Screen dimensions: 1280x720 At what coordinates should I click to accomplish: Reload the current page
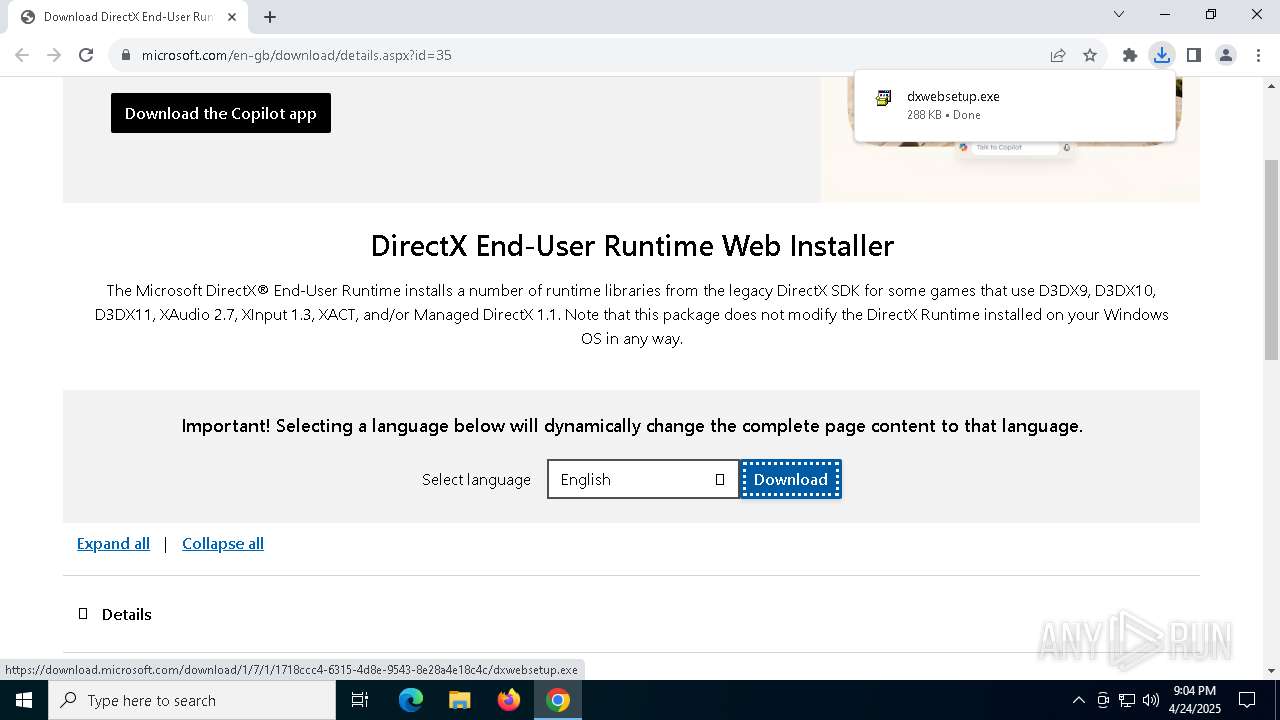pos(86,55)
